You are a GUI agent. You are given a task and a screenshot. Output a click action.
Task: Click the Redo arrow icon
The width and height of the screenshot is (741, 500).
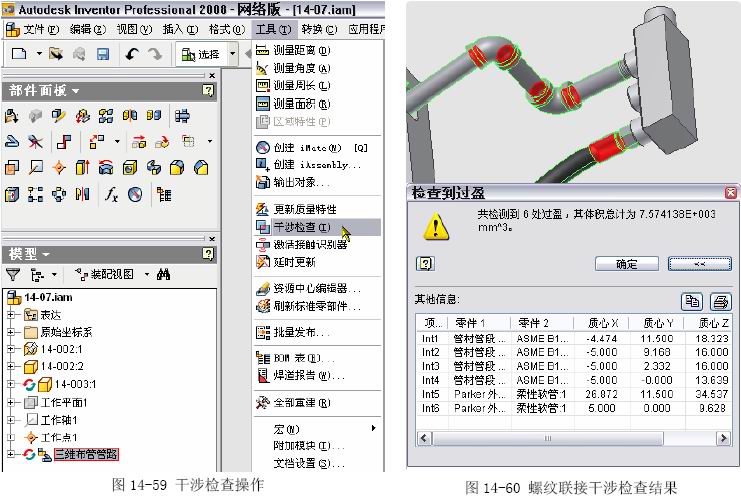click(155, 54)
